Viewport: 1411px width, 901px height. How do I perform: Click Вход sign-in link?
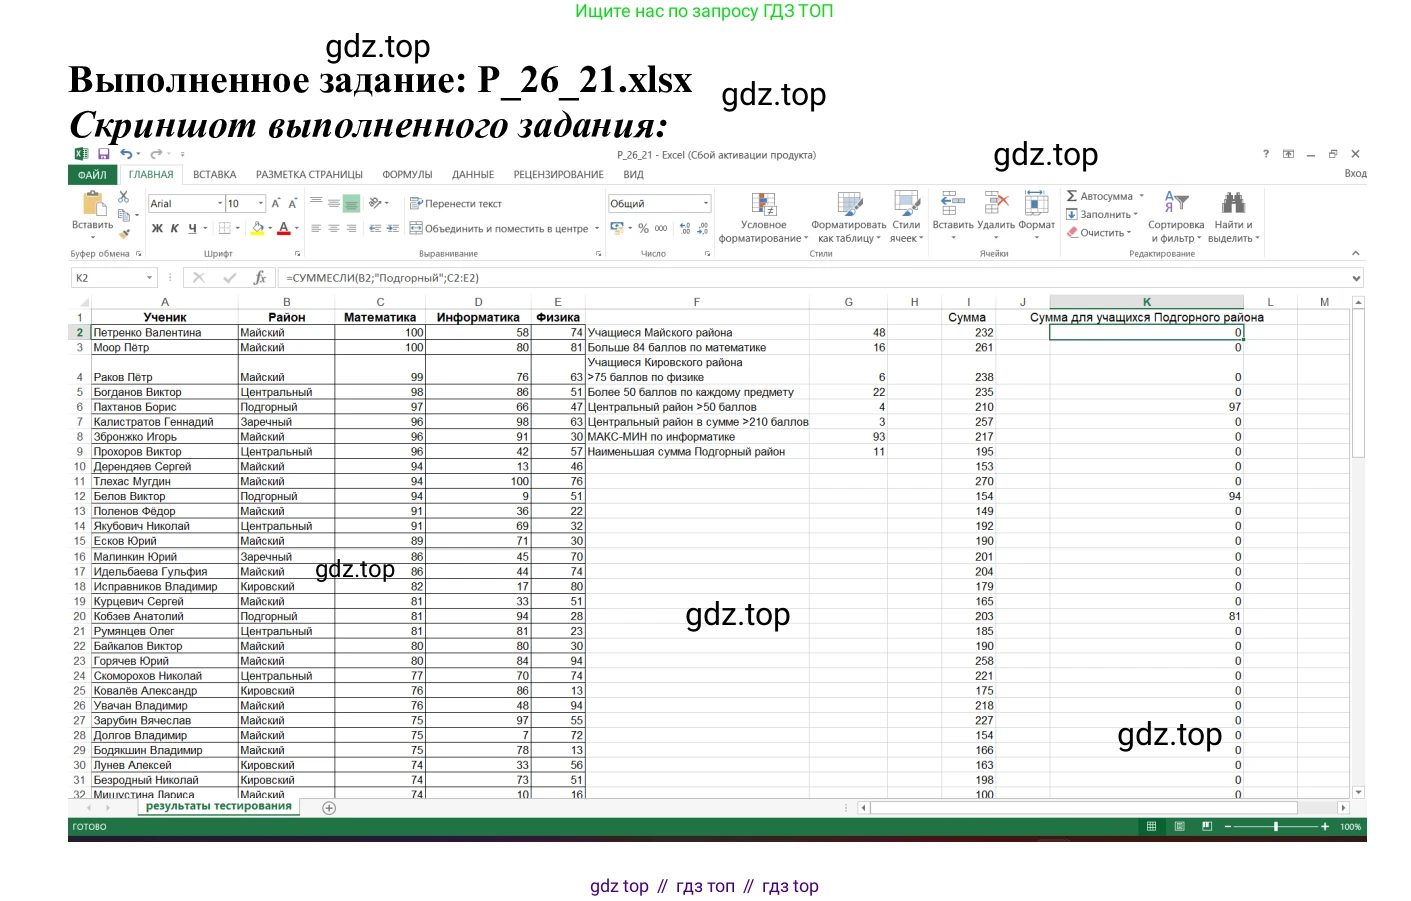point(1355,174)
